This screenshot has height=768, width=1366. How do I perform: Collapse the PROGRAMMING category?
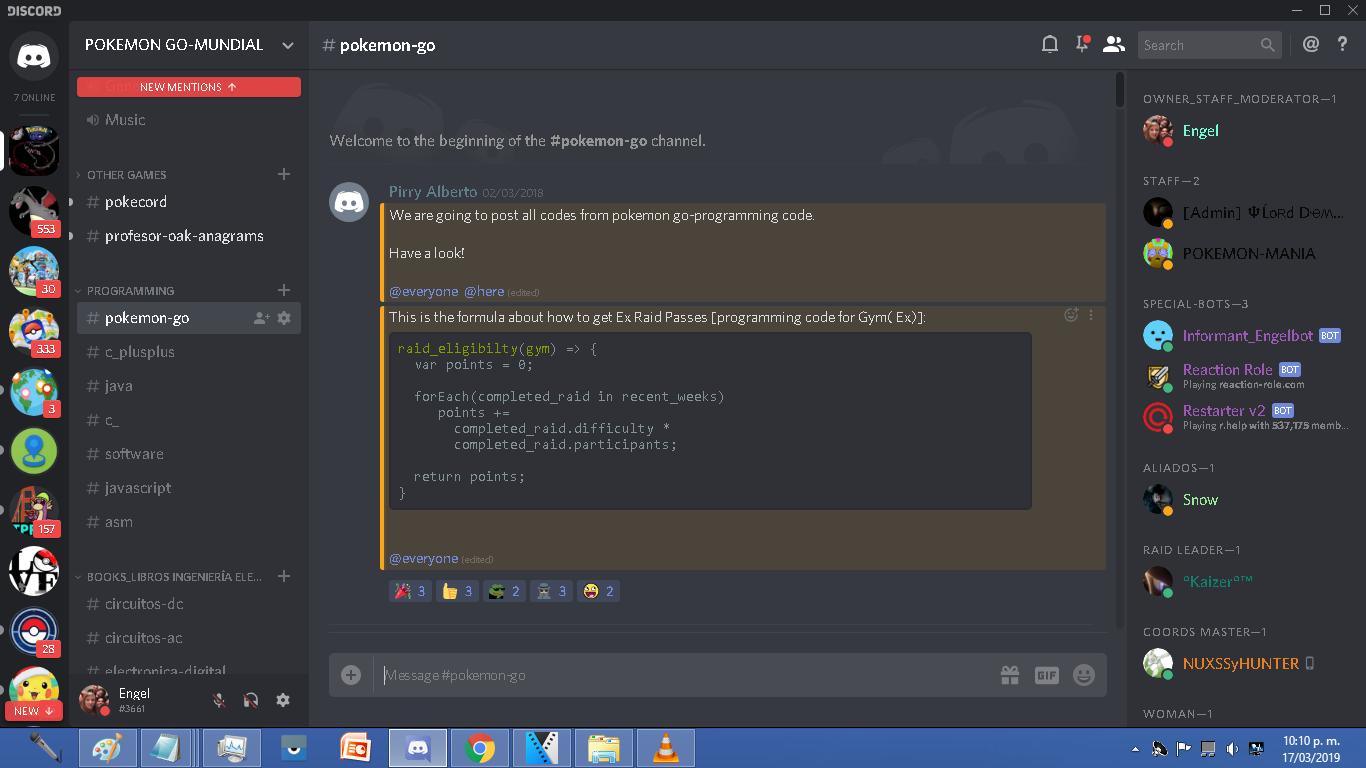coord(130,291)
